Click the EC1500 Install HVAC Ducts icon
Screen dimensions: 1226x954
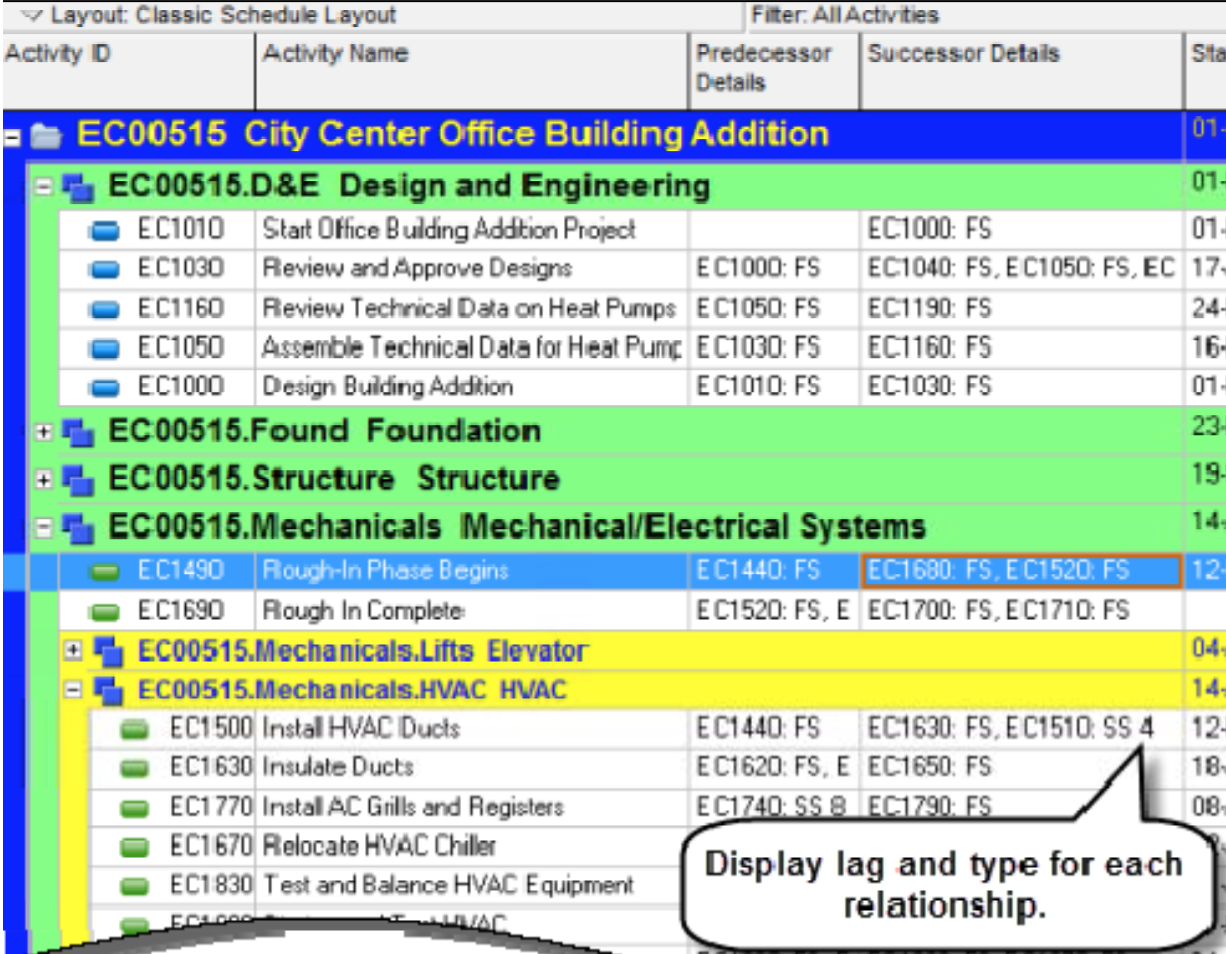(x=133, y=730)
